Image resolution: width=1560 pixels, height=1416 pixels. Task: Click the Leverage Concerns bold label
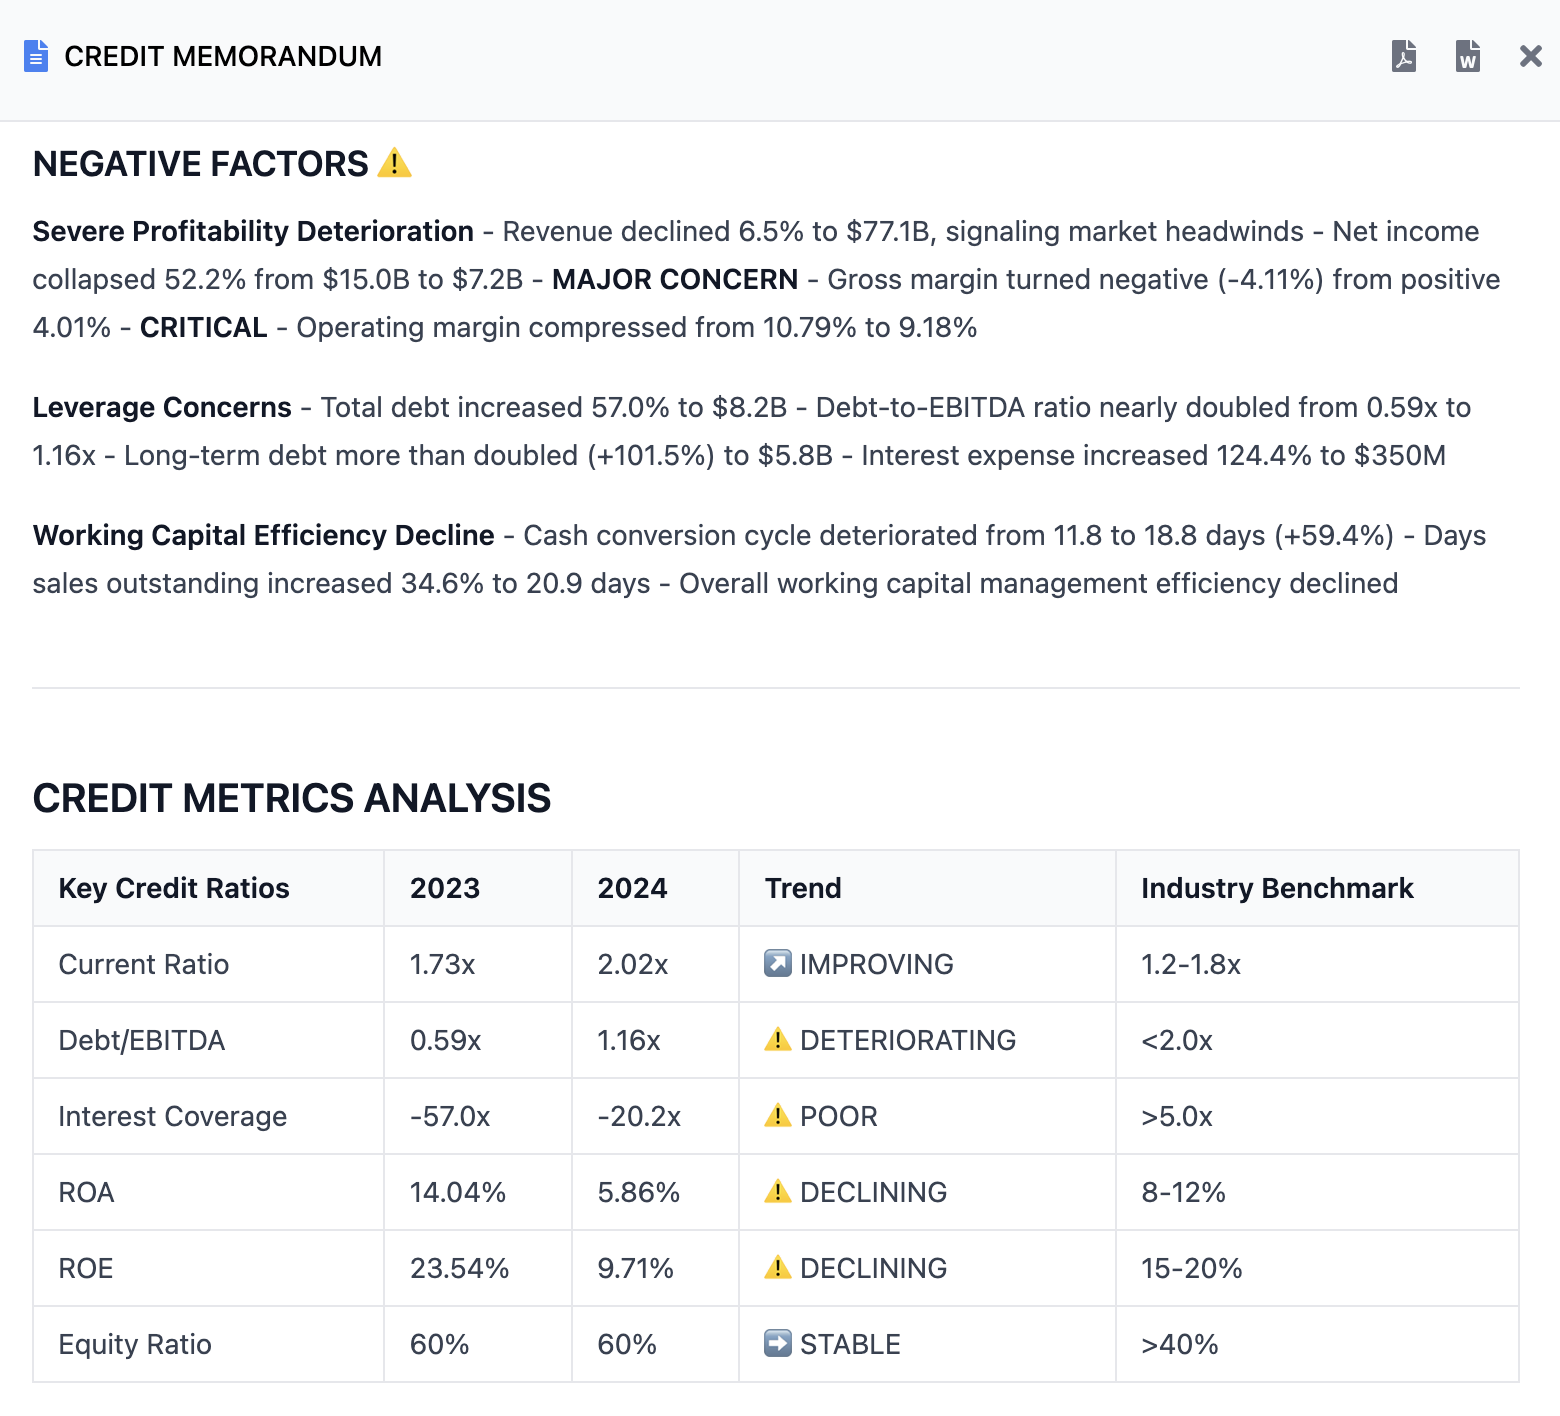click(x=162, y=407)
